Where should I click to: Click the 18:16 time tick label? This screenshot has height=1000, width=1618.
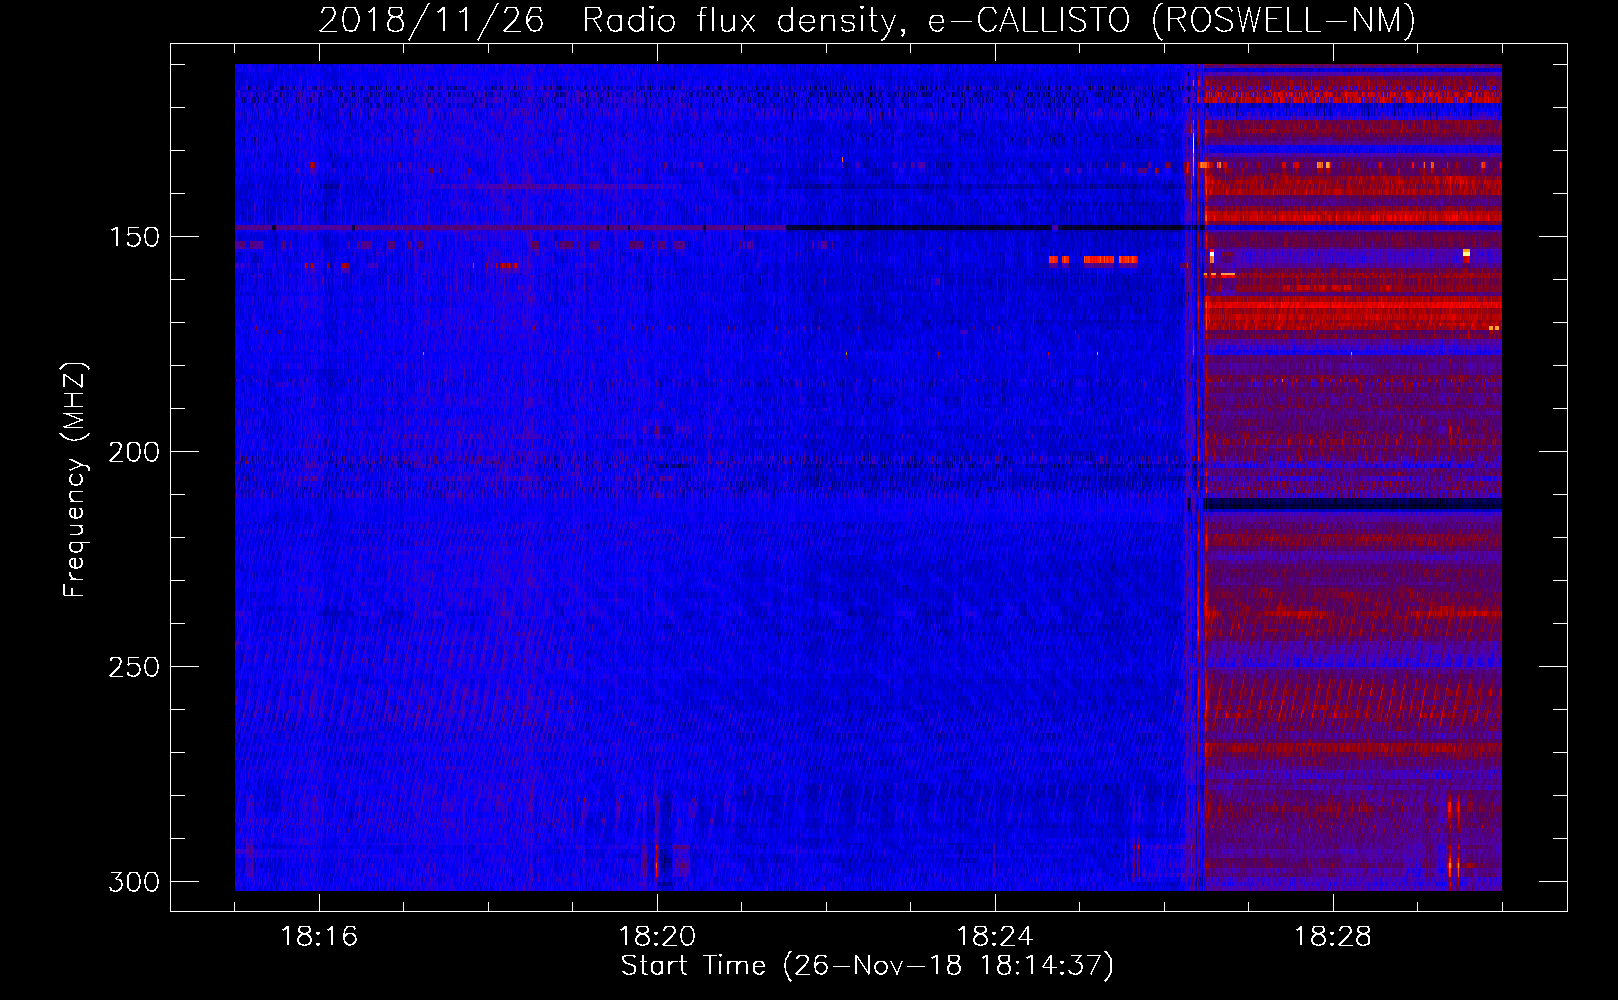(319, 937)
